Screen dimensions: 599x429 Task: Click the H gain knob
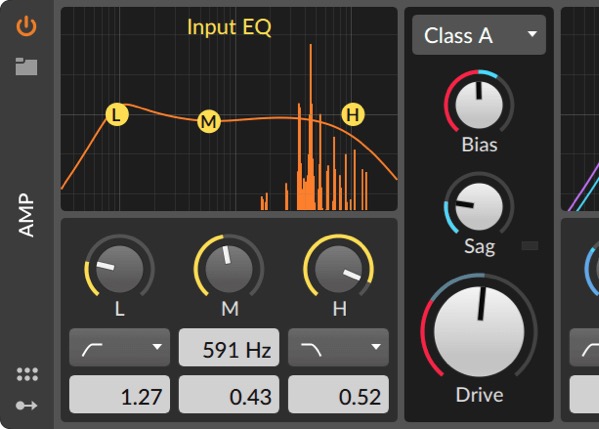[x=338, y=268]
